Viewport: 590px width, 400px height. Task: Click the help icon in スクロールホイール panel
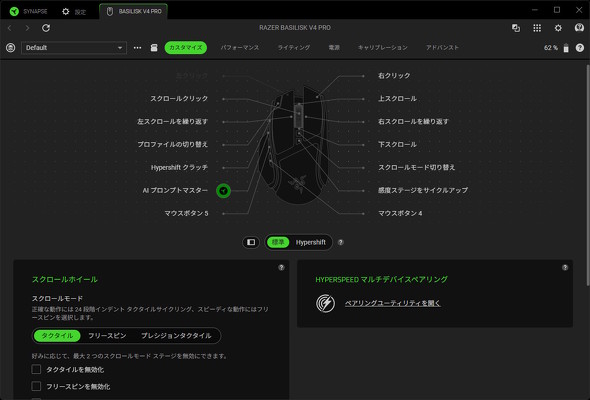click(x=281, y=268)
